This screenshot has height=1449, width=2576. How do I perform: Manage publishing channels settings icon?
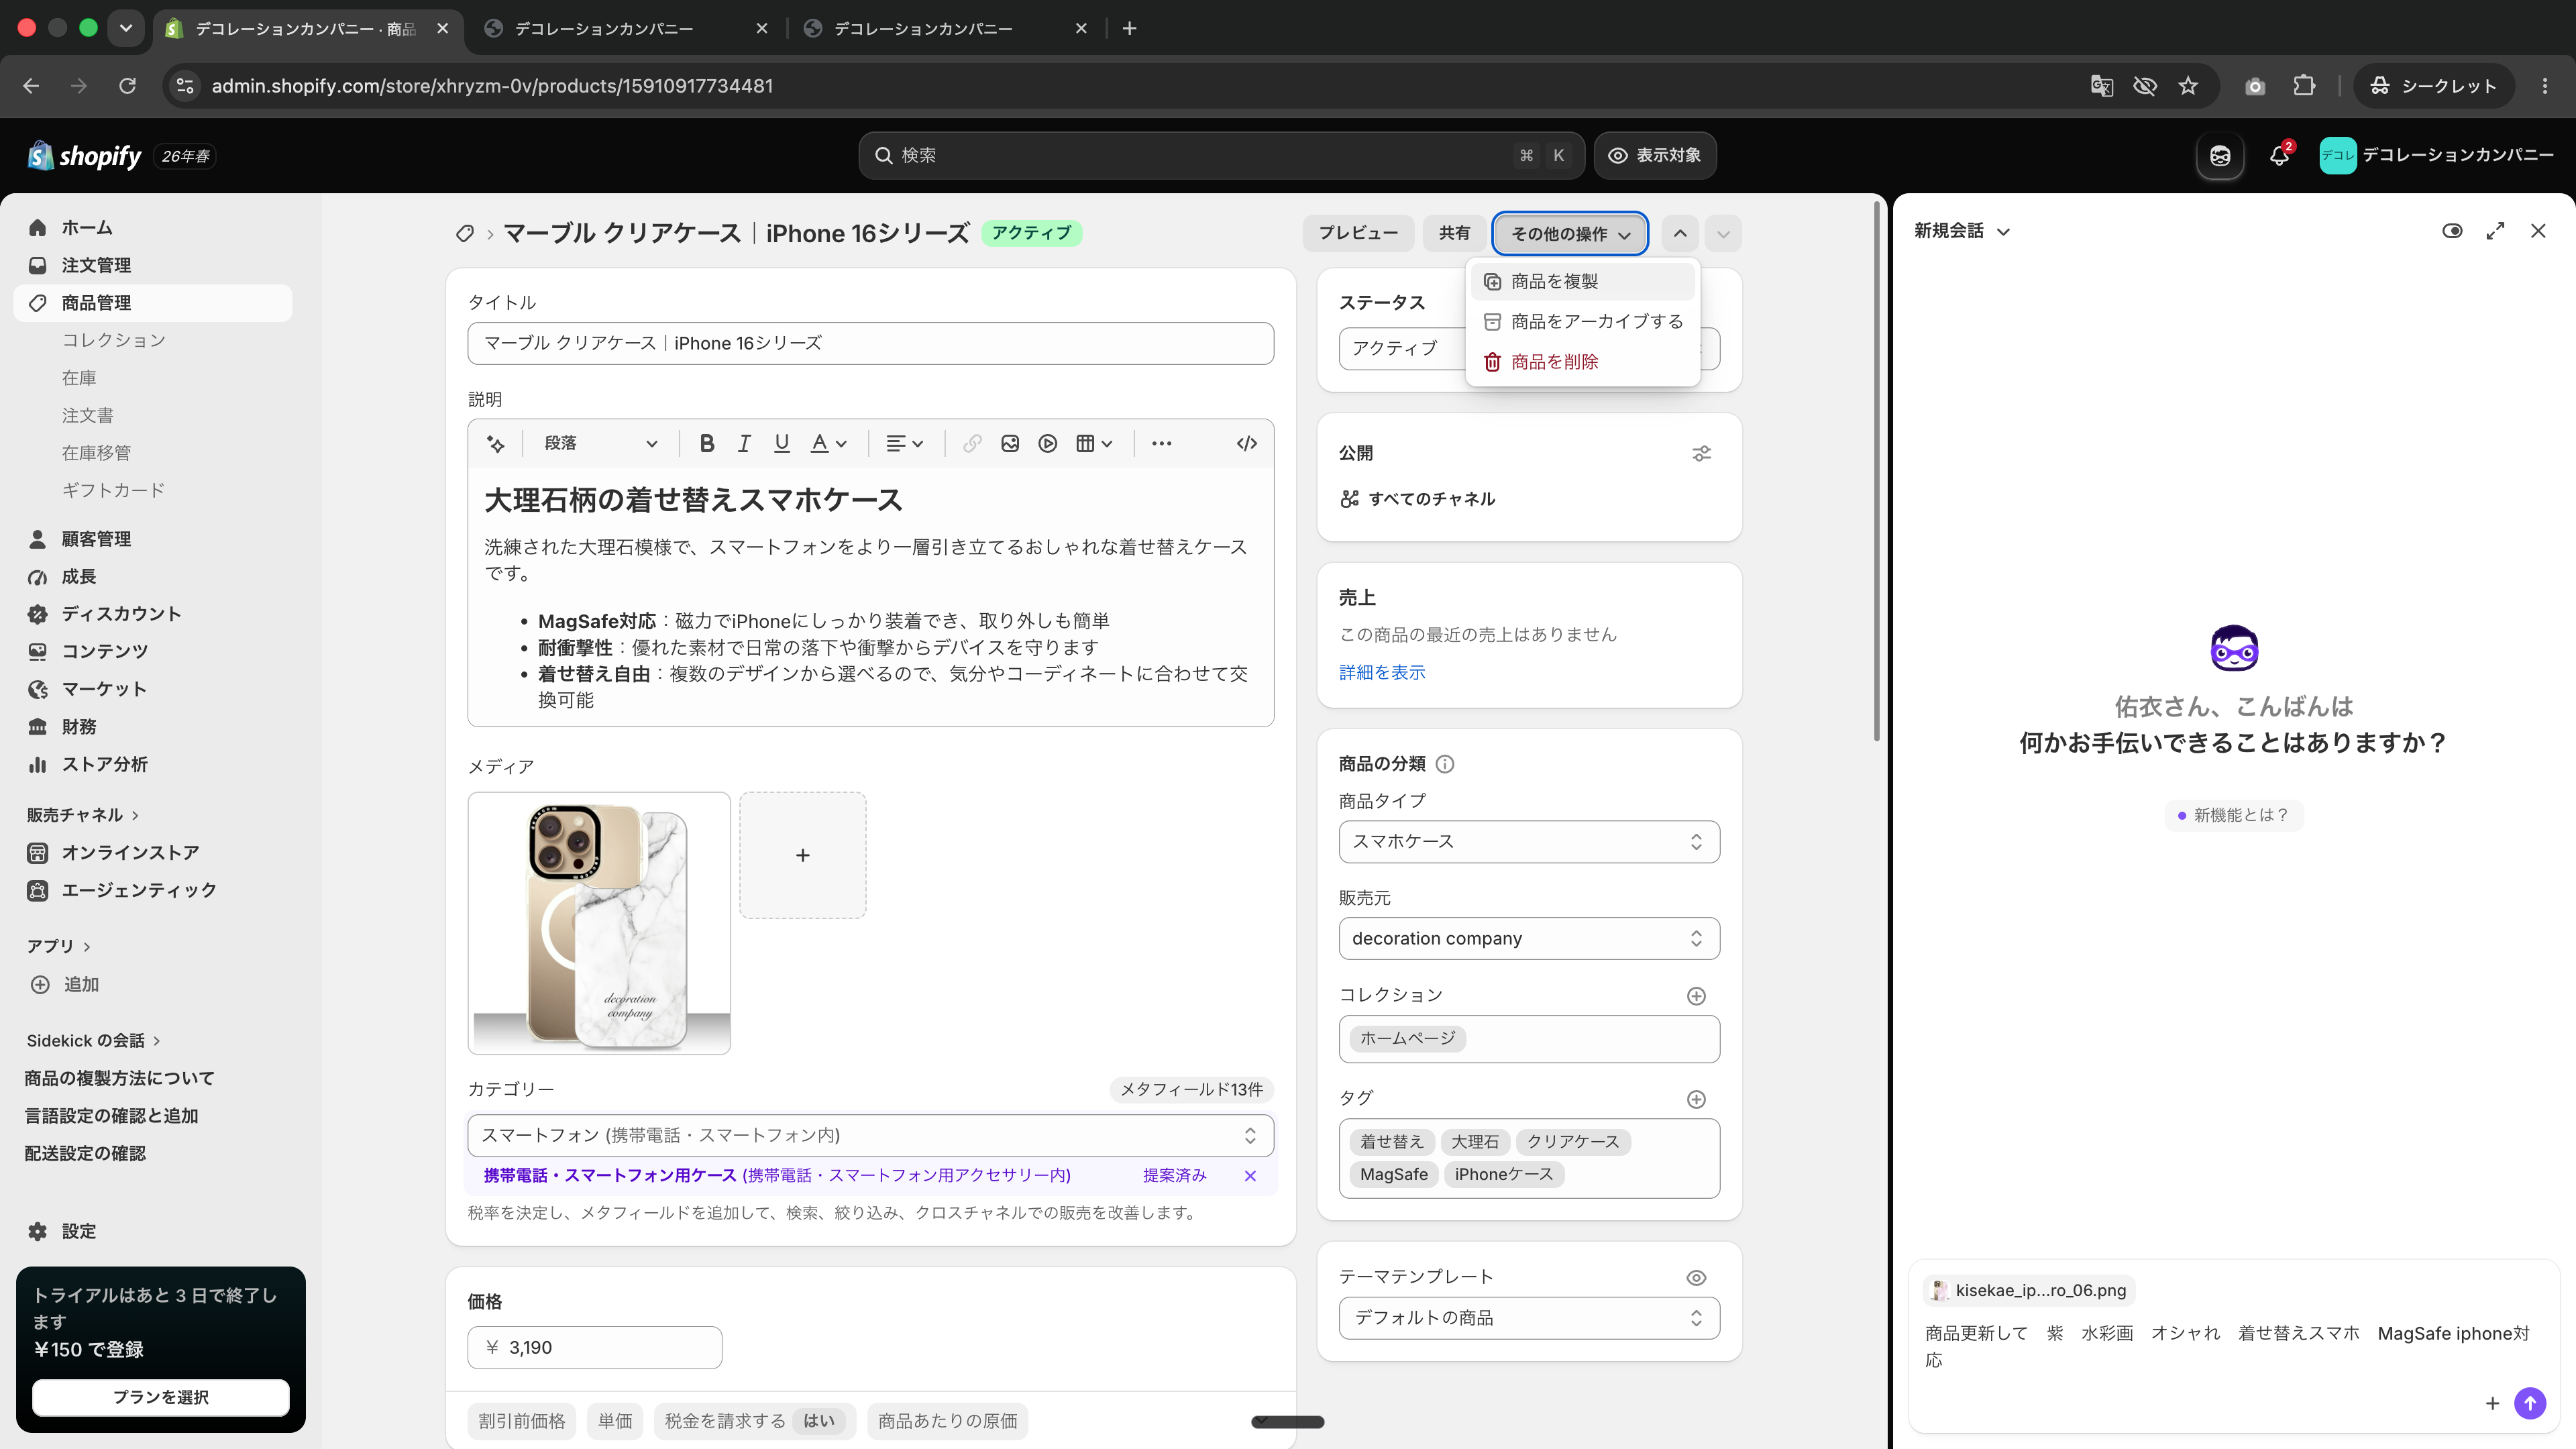(x=1701, y=453)
